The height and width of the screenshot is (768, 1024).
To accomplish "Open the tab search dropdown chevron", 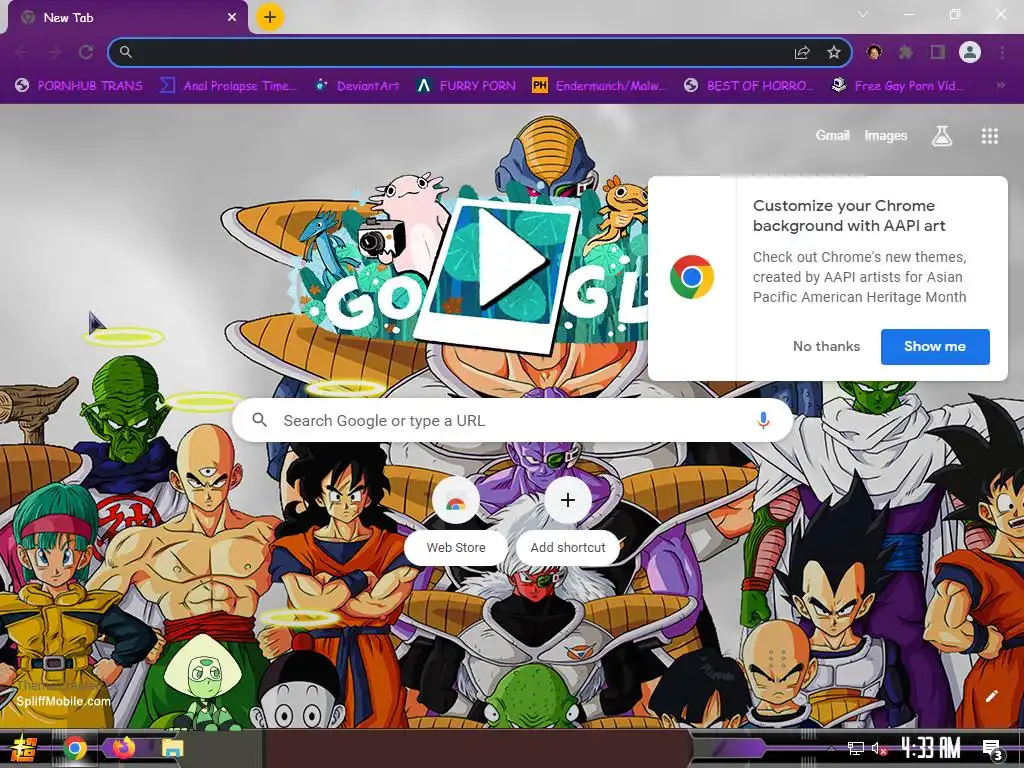I will pyautogui.click(x=863, y=14).
